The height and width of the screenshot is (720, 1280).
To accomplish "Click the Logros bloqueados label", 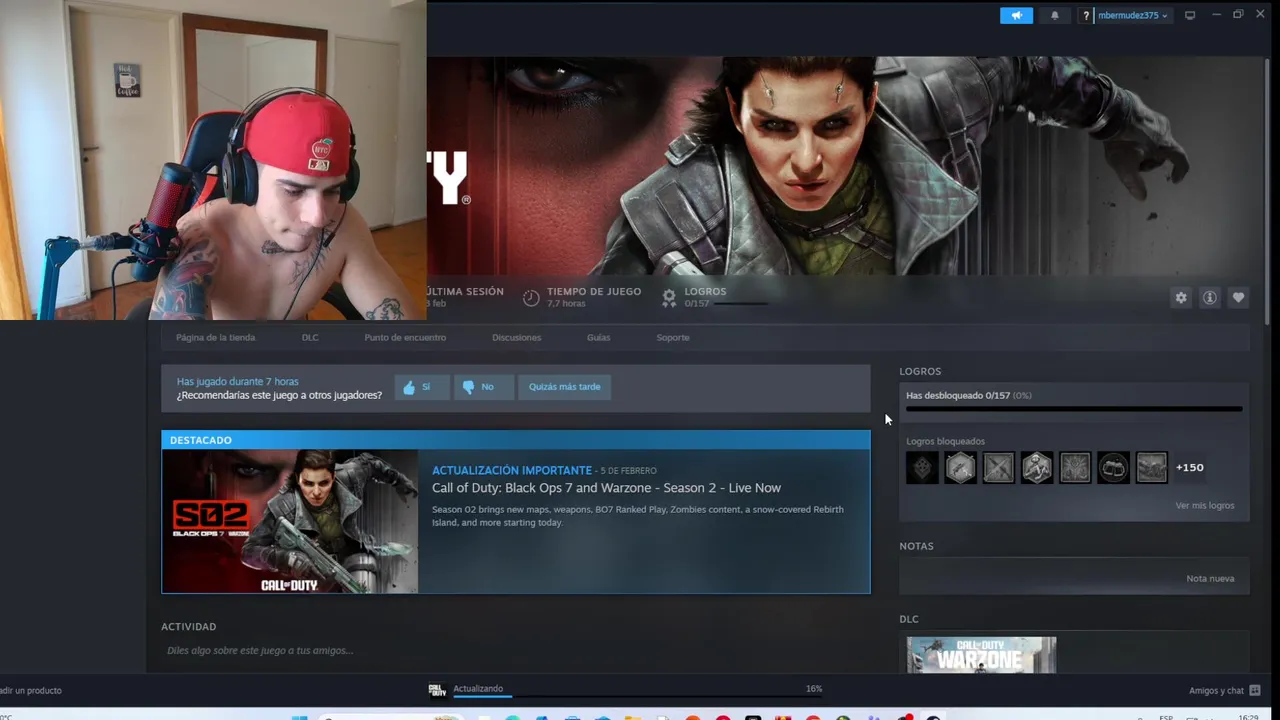I will [x=945, y=441].
